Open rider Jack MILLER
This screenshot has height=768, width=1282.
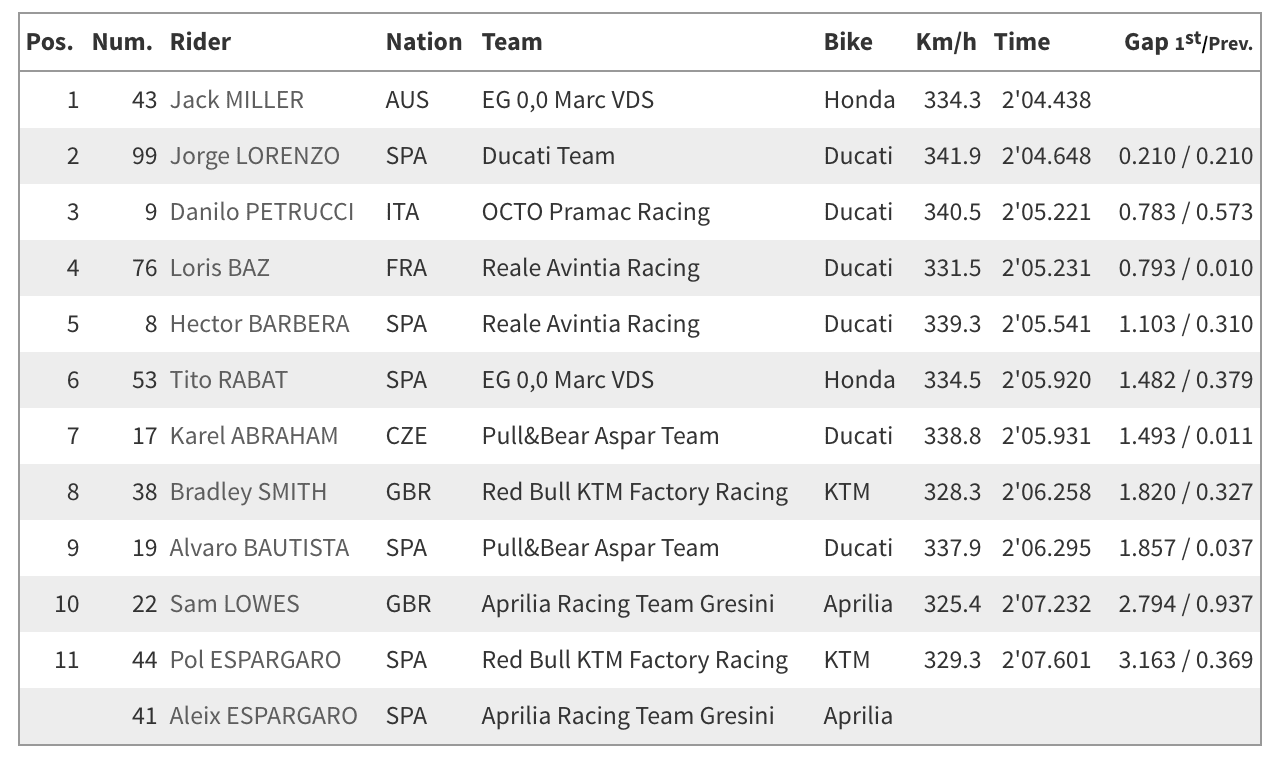[x=237, y=100]
